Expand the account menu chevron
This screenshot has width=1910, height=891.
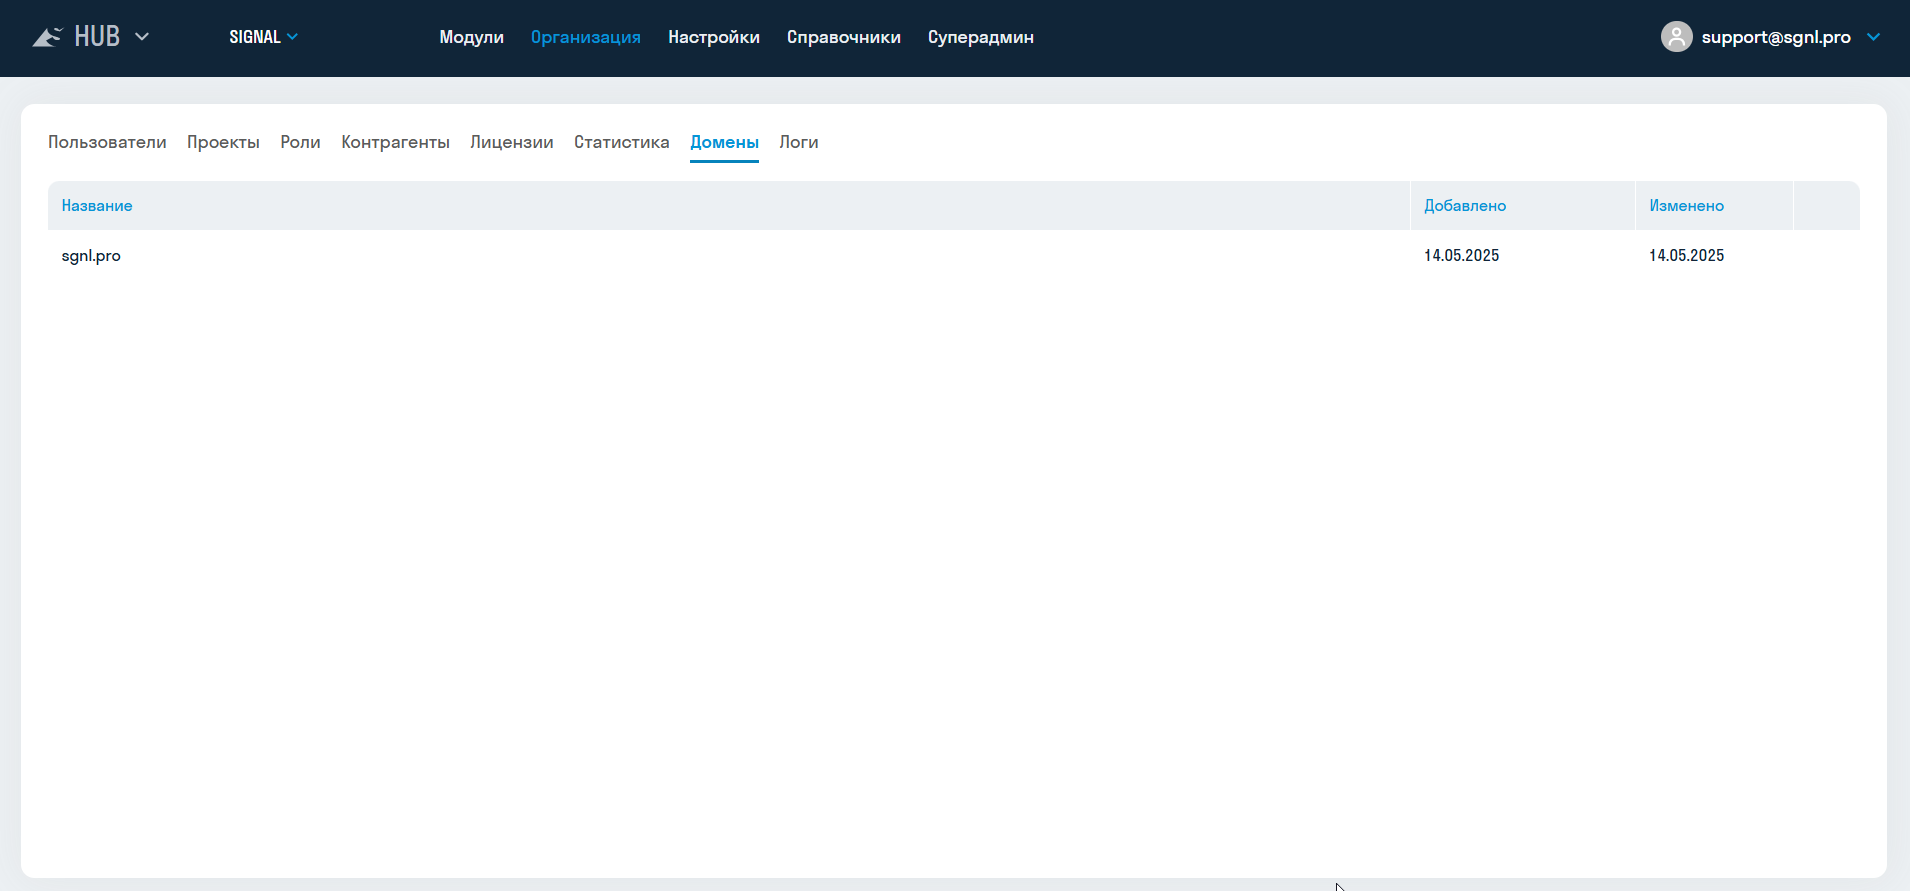1873,37
